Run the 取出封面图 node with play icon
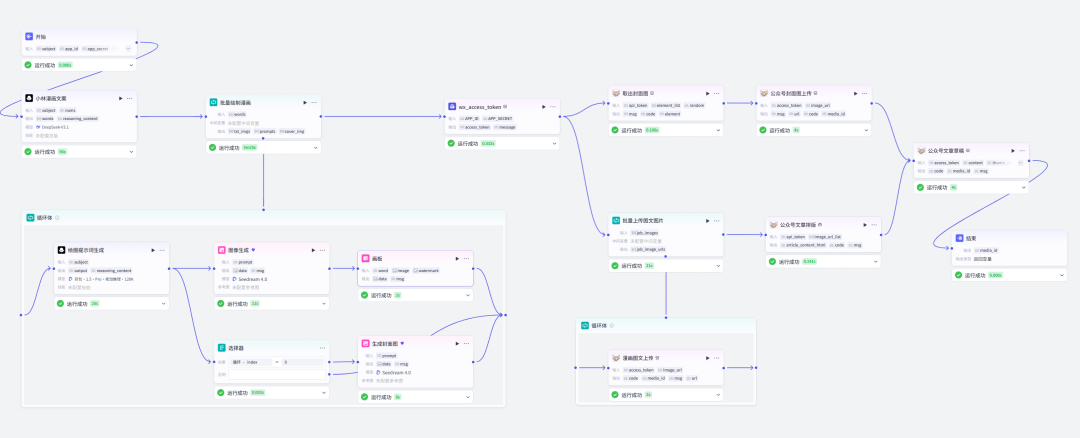The image size is (1080, 438). tap(707, 93)
